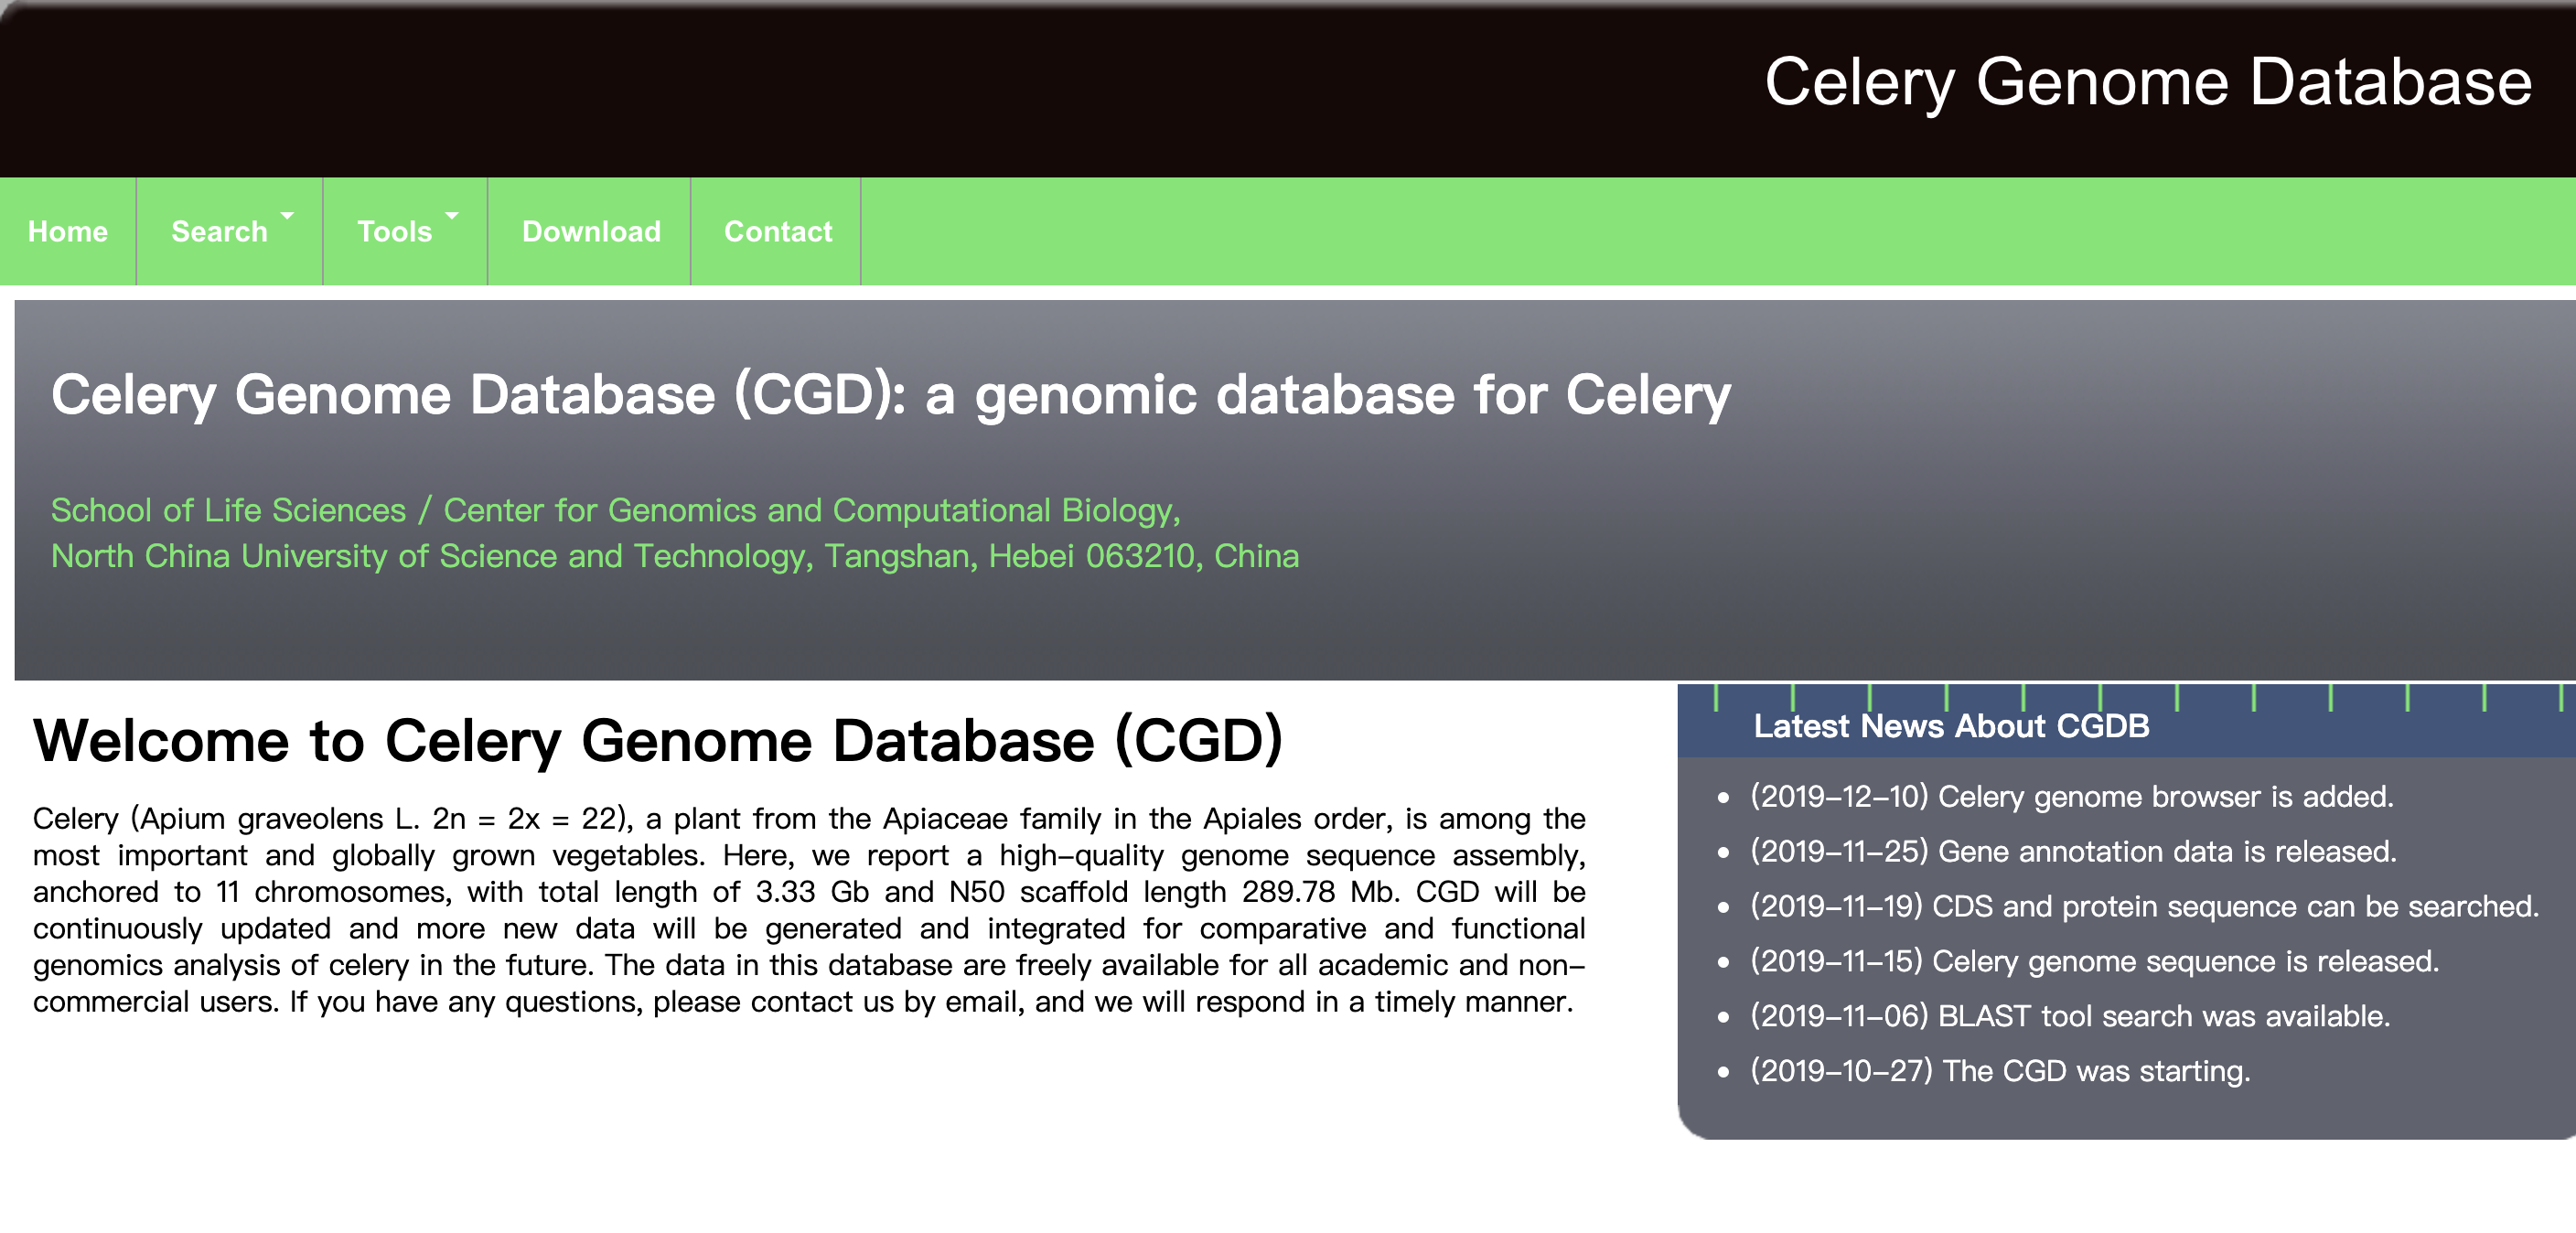Select the gene annotation data released news
This screenshot has height=1233, width=2576.
2073,852
